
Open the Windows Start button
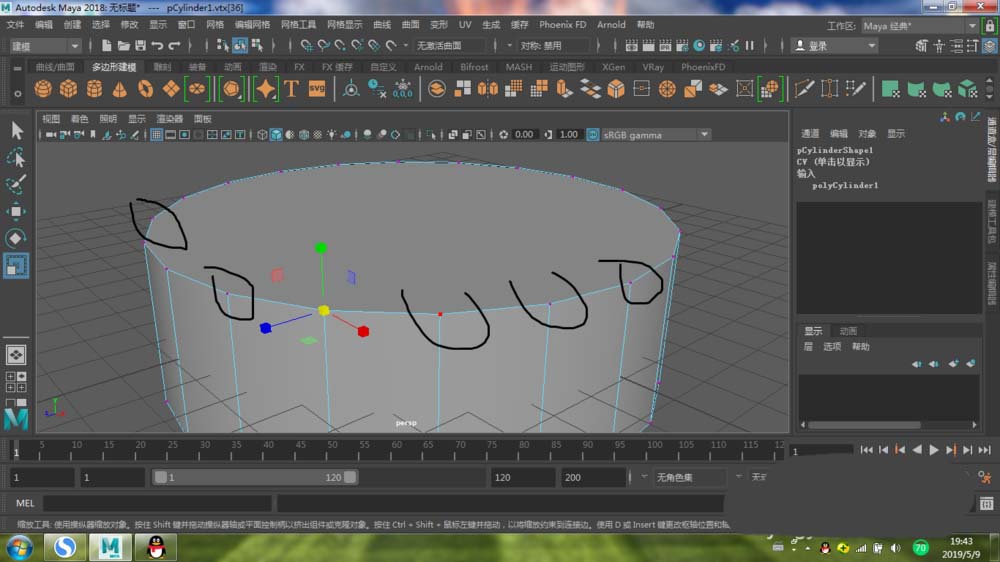coord(18,547)
